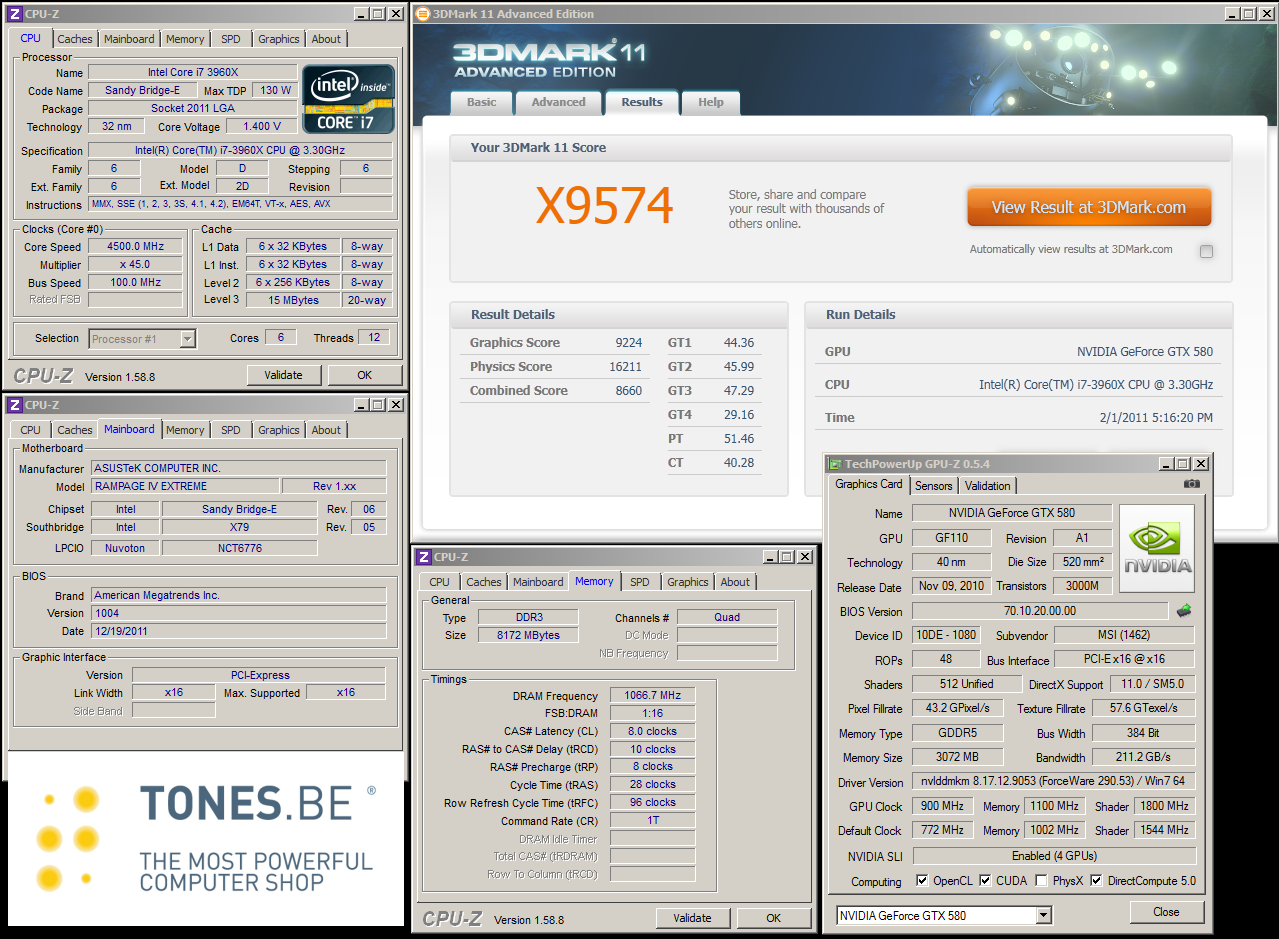
Task: Open the Basic tab in 3DMark 11
Action: (481, 102)
